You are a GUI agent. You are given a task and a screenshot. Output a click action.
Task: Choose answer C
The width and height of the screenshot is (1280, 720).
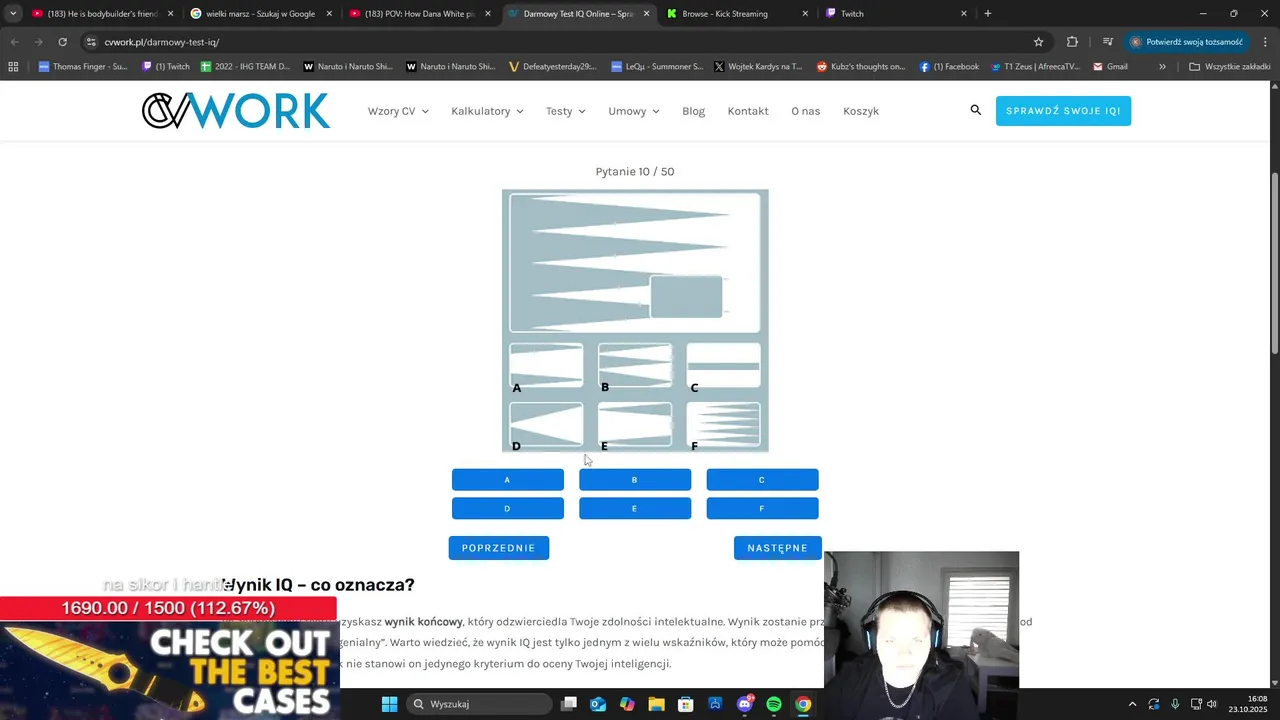pos(762,480)
